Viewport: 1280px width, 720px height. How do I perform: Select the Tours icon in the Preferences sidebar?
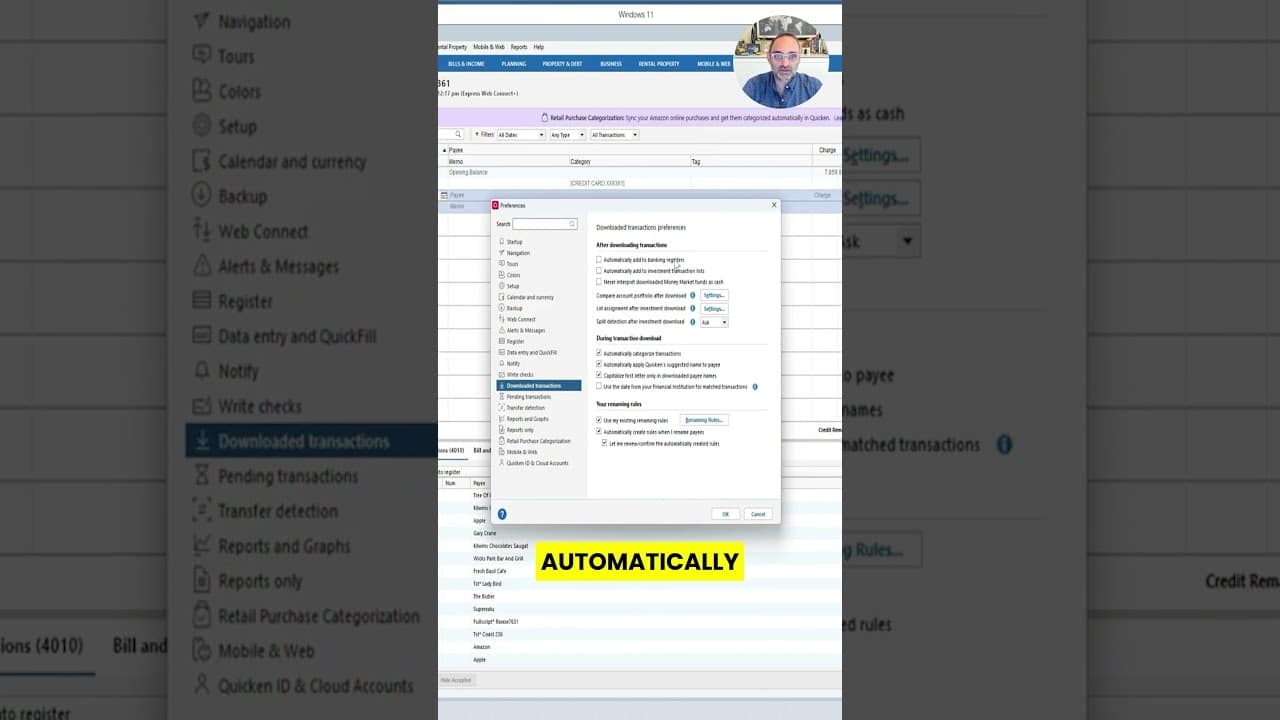click(501, 264)
